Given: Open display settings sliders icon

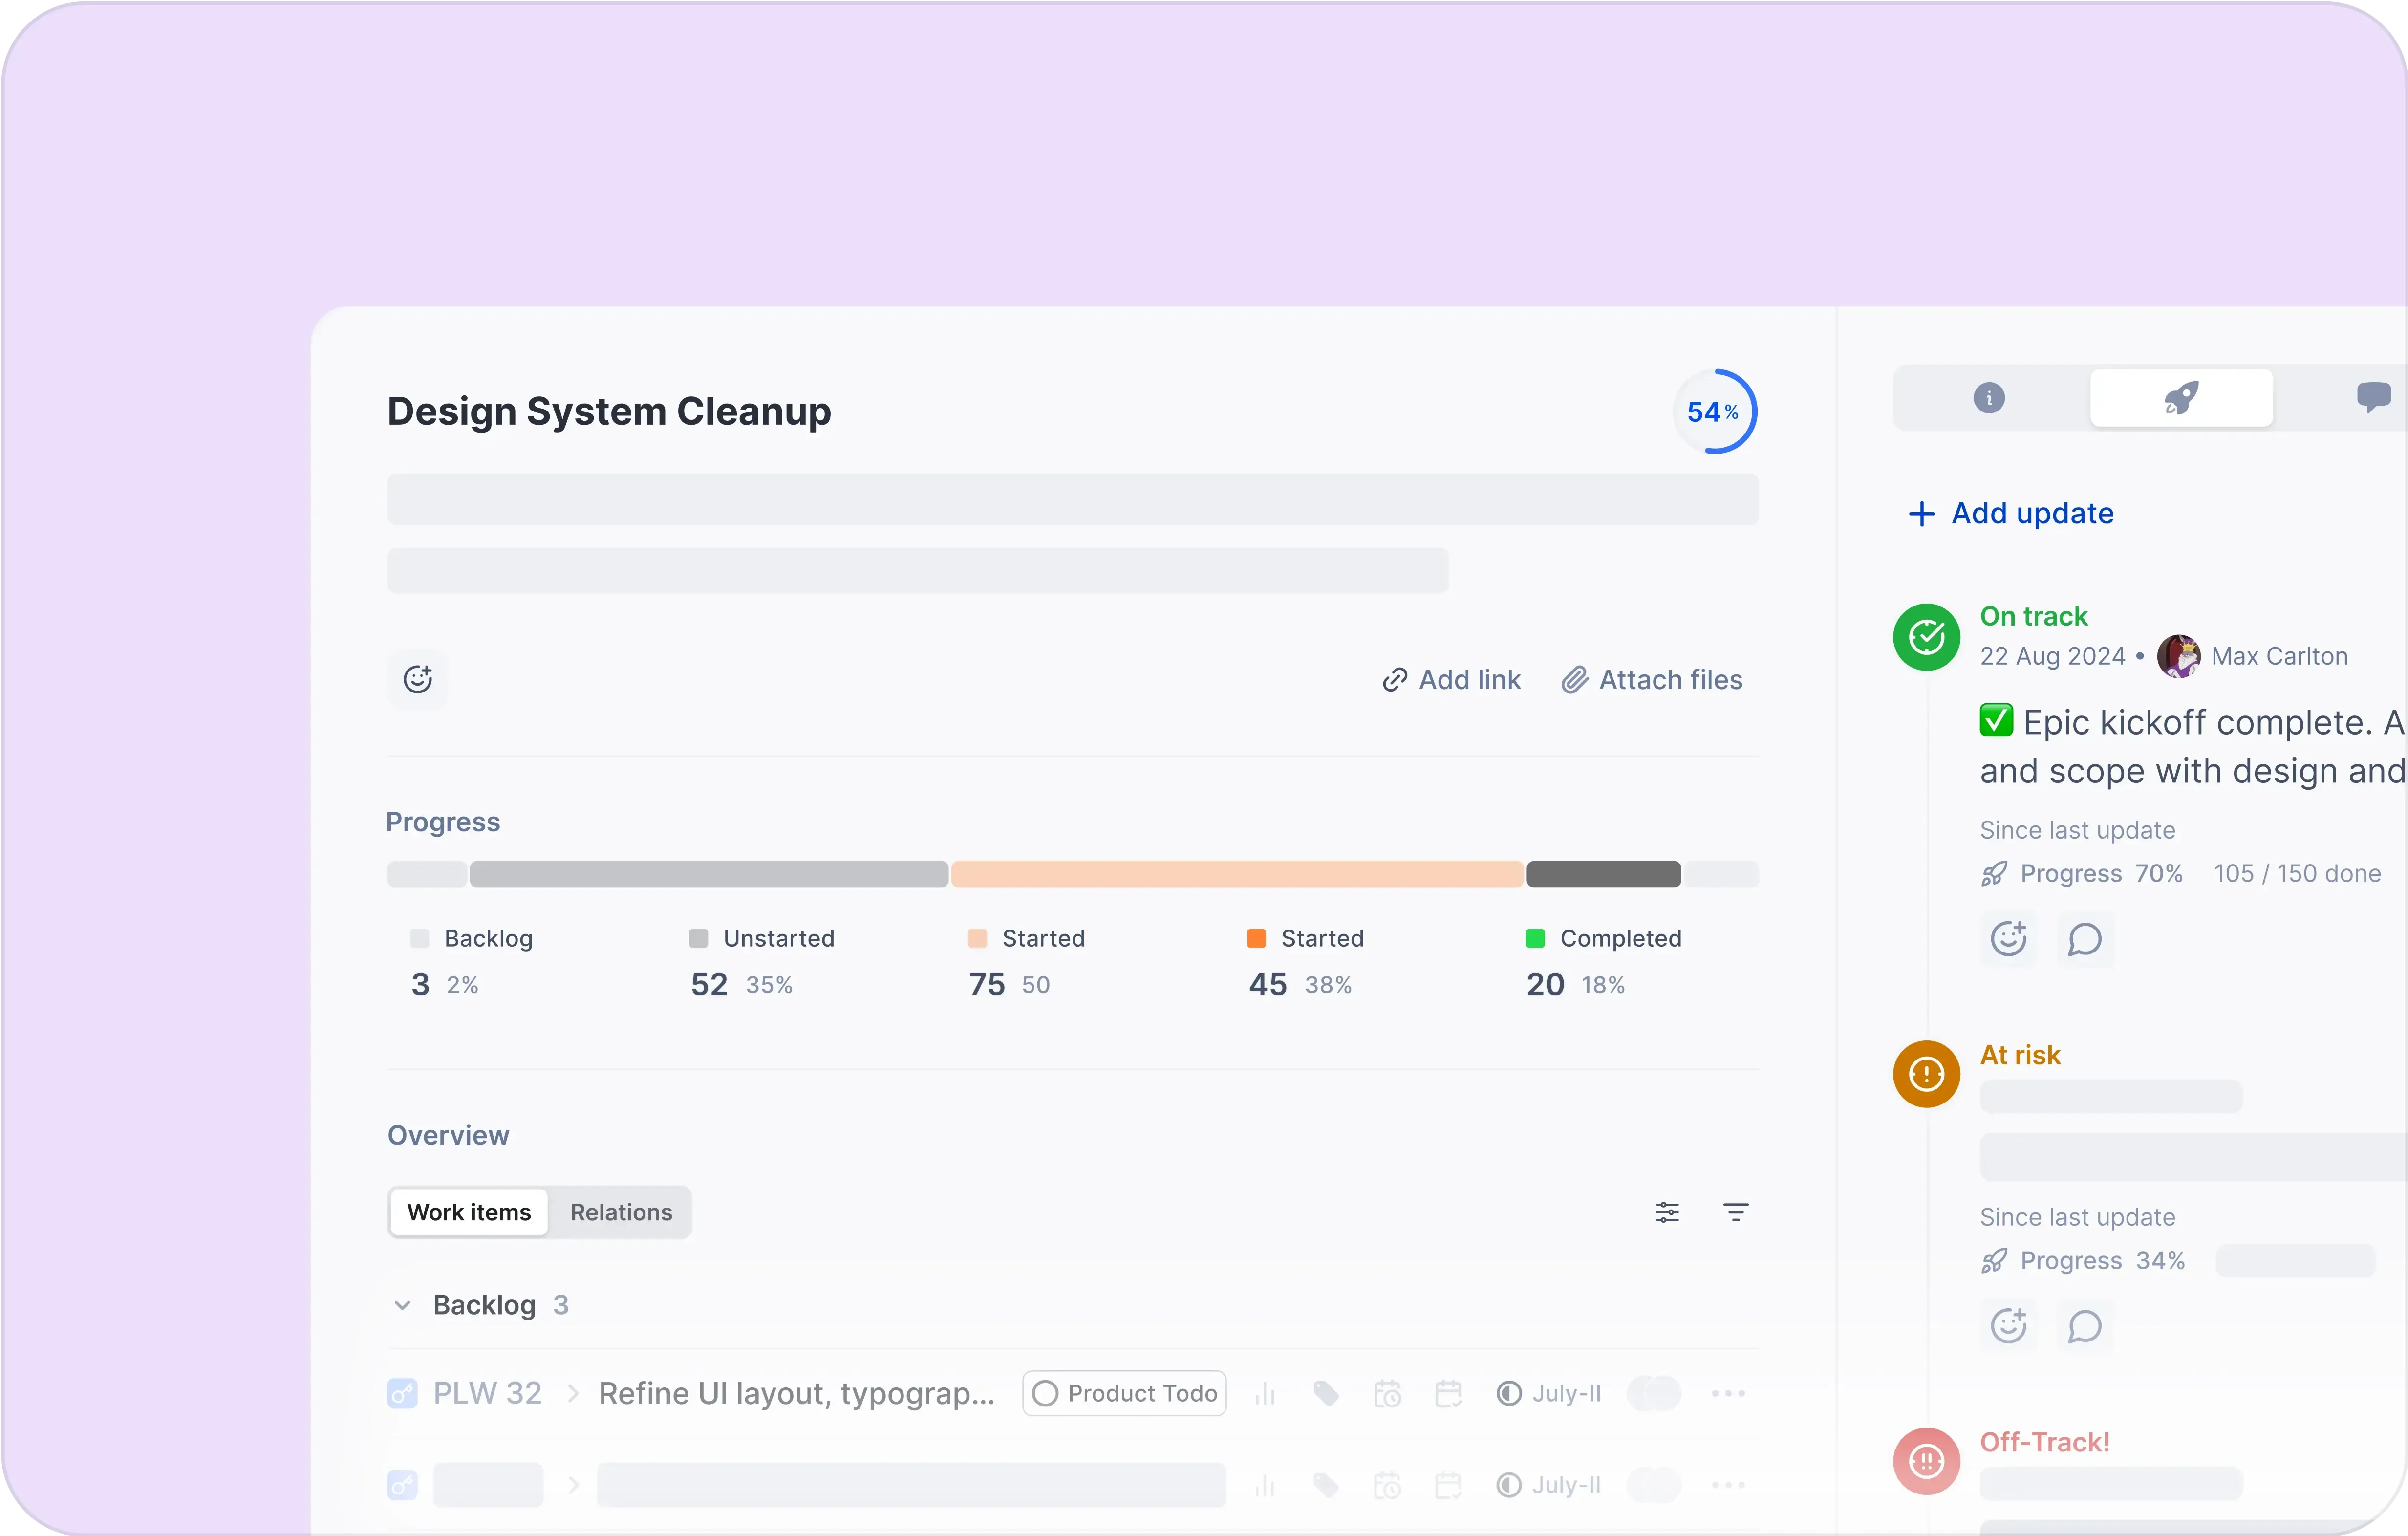Looking at the screenshot, I should [1667, 1212].
